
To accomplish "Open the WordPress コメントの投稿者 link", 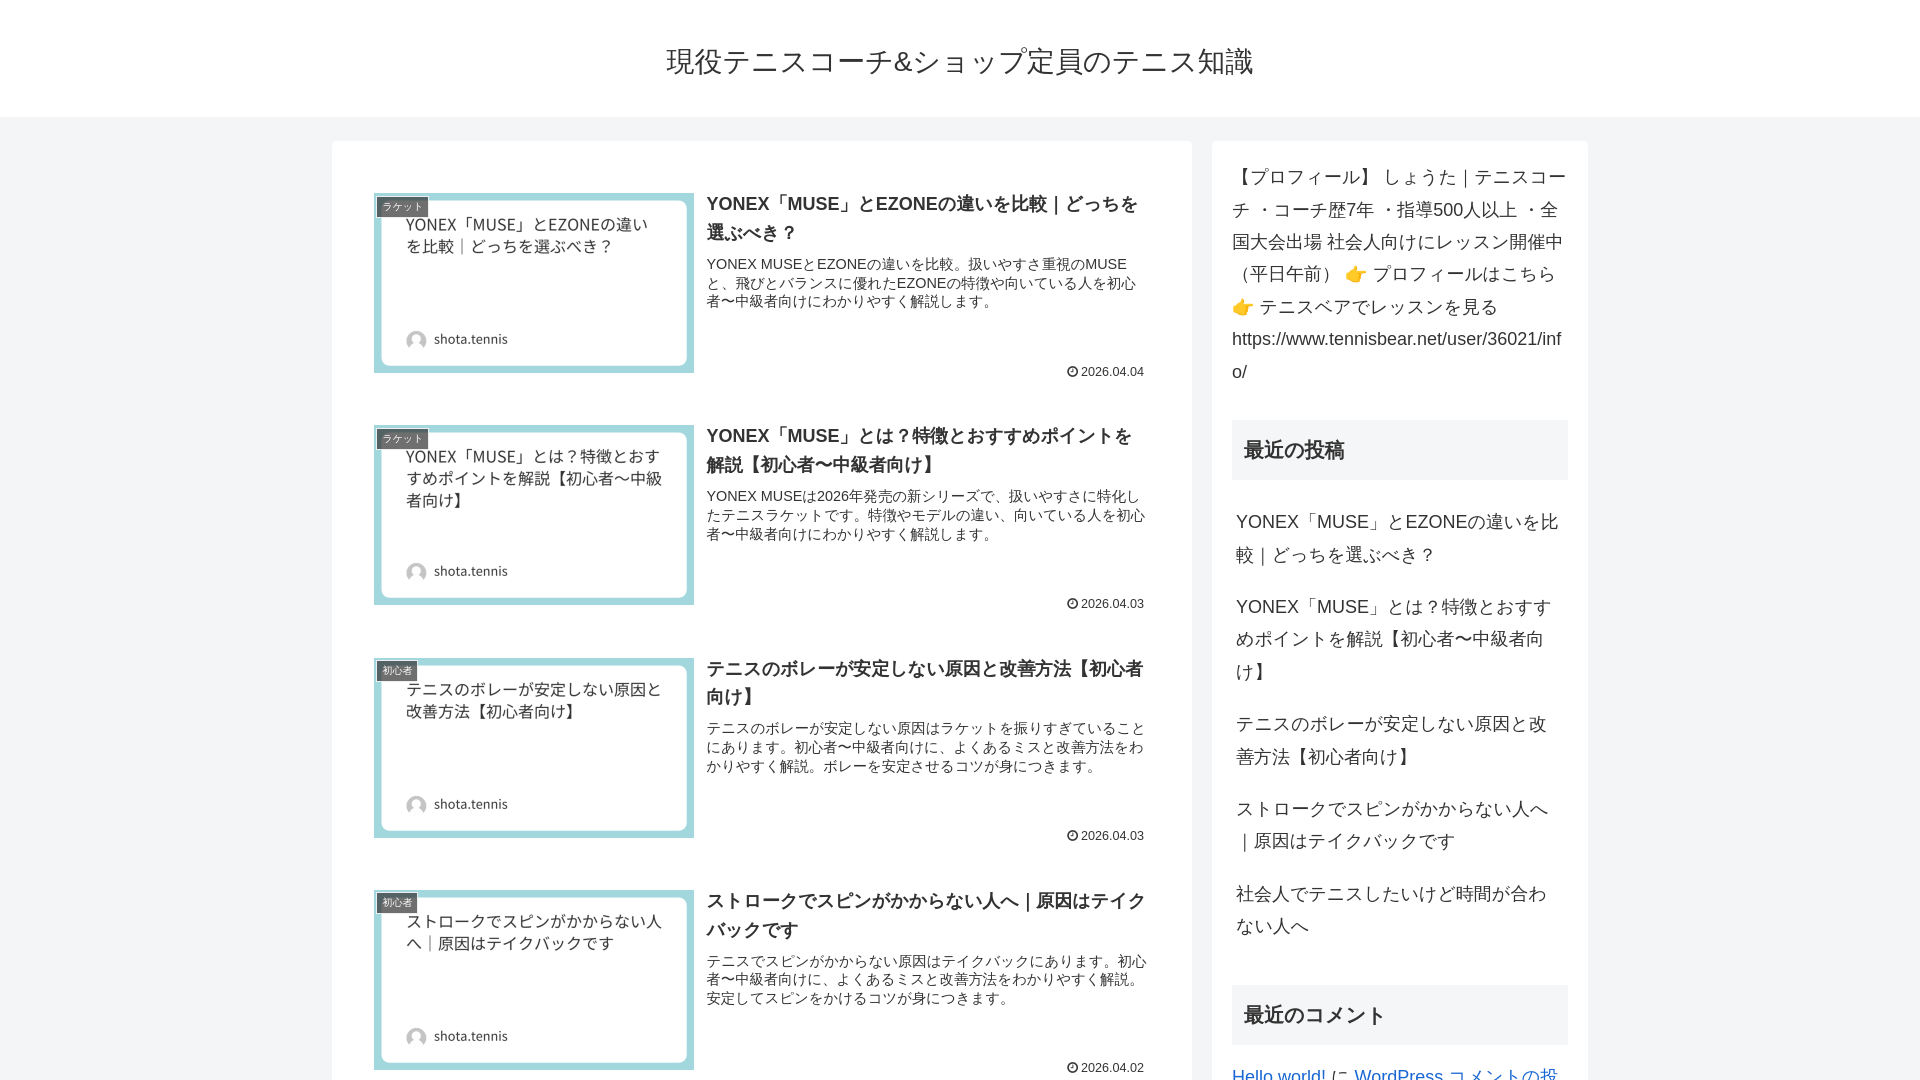I will [x=1456, y=1073].
